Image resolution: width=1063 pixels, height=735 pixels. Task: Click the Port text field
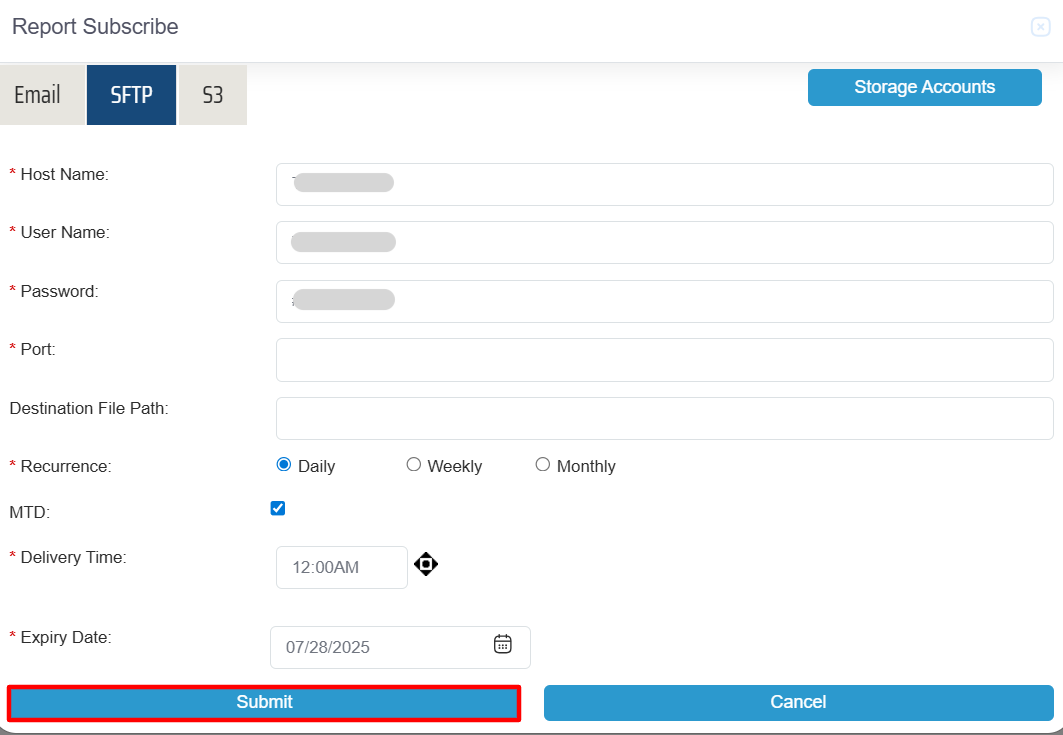coord(664,359)
